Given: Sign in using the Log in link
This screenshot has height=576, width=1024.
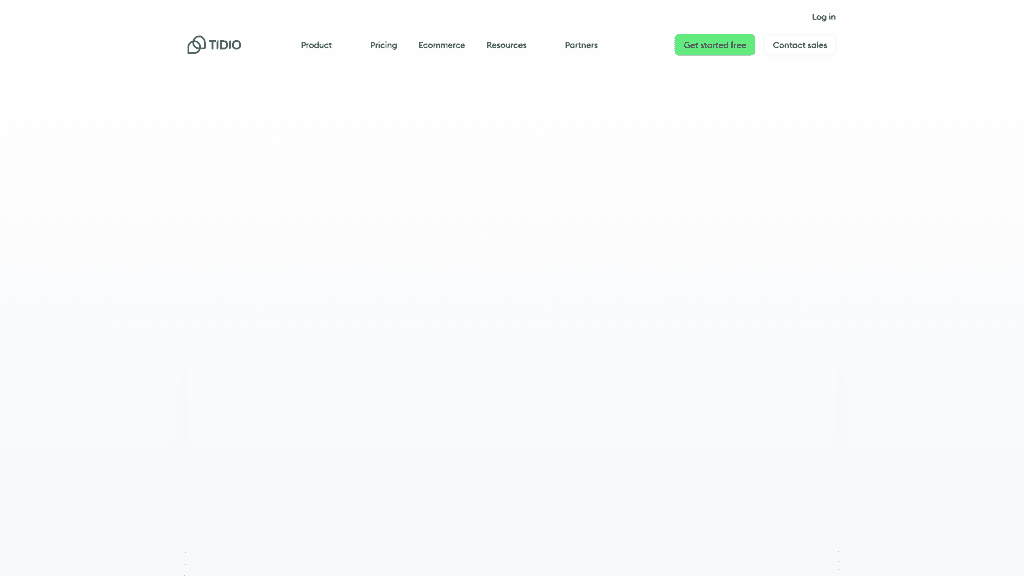Looking at the screenshot, I should (823, 17).
